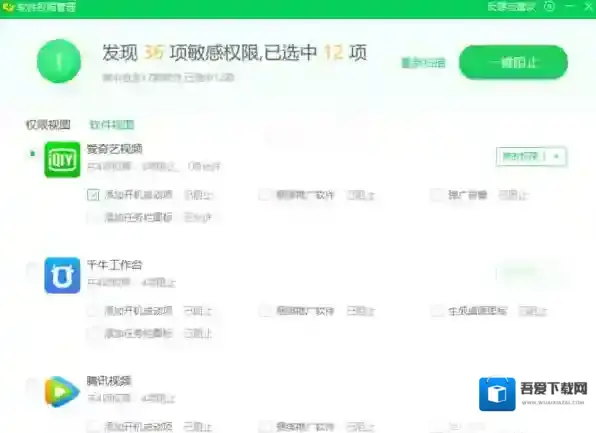
Task: Select the 腾讯视频 play-shaped app icon
Action: [x=62, y=392]
